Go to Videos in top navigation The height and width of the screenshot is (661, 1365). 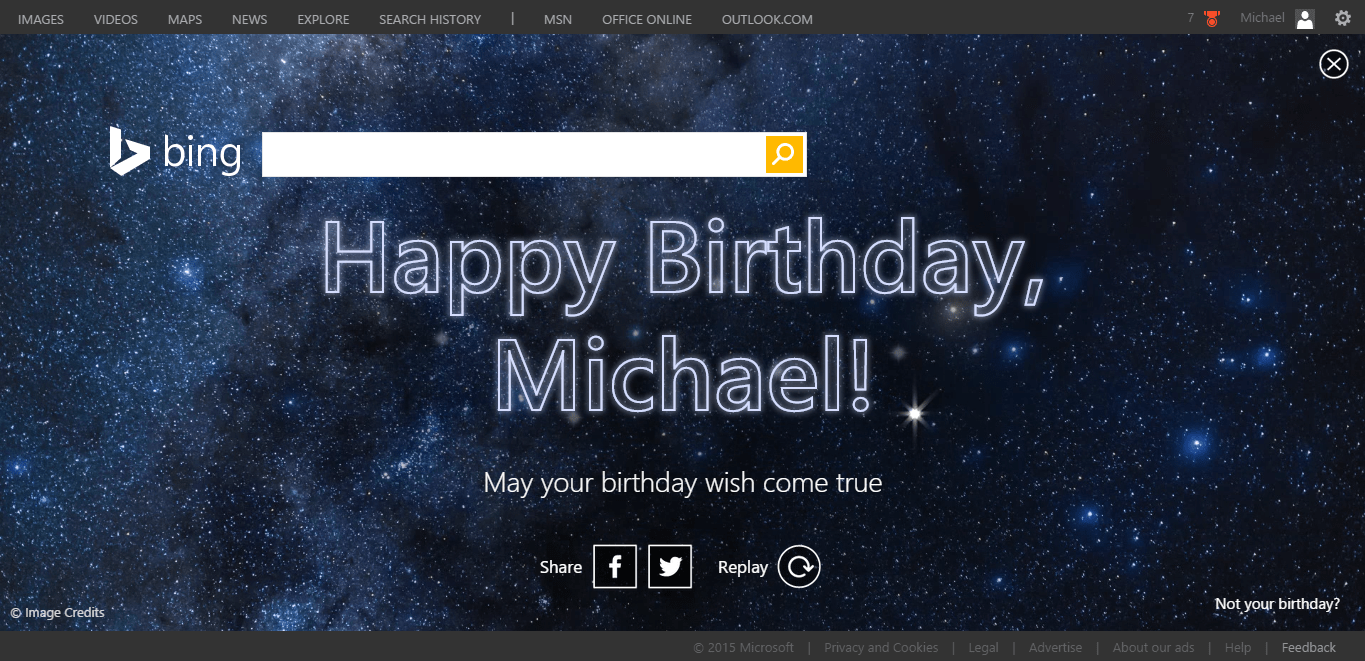pyautogui.click(x=116, y=19)
